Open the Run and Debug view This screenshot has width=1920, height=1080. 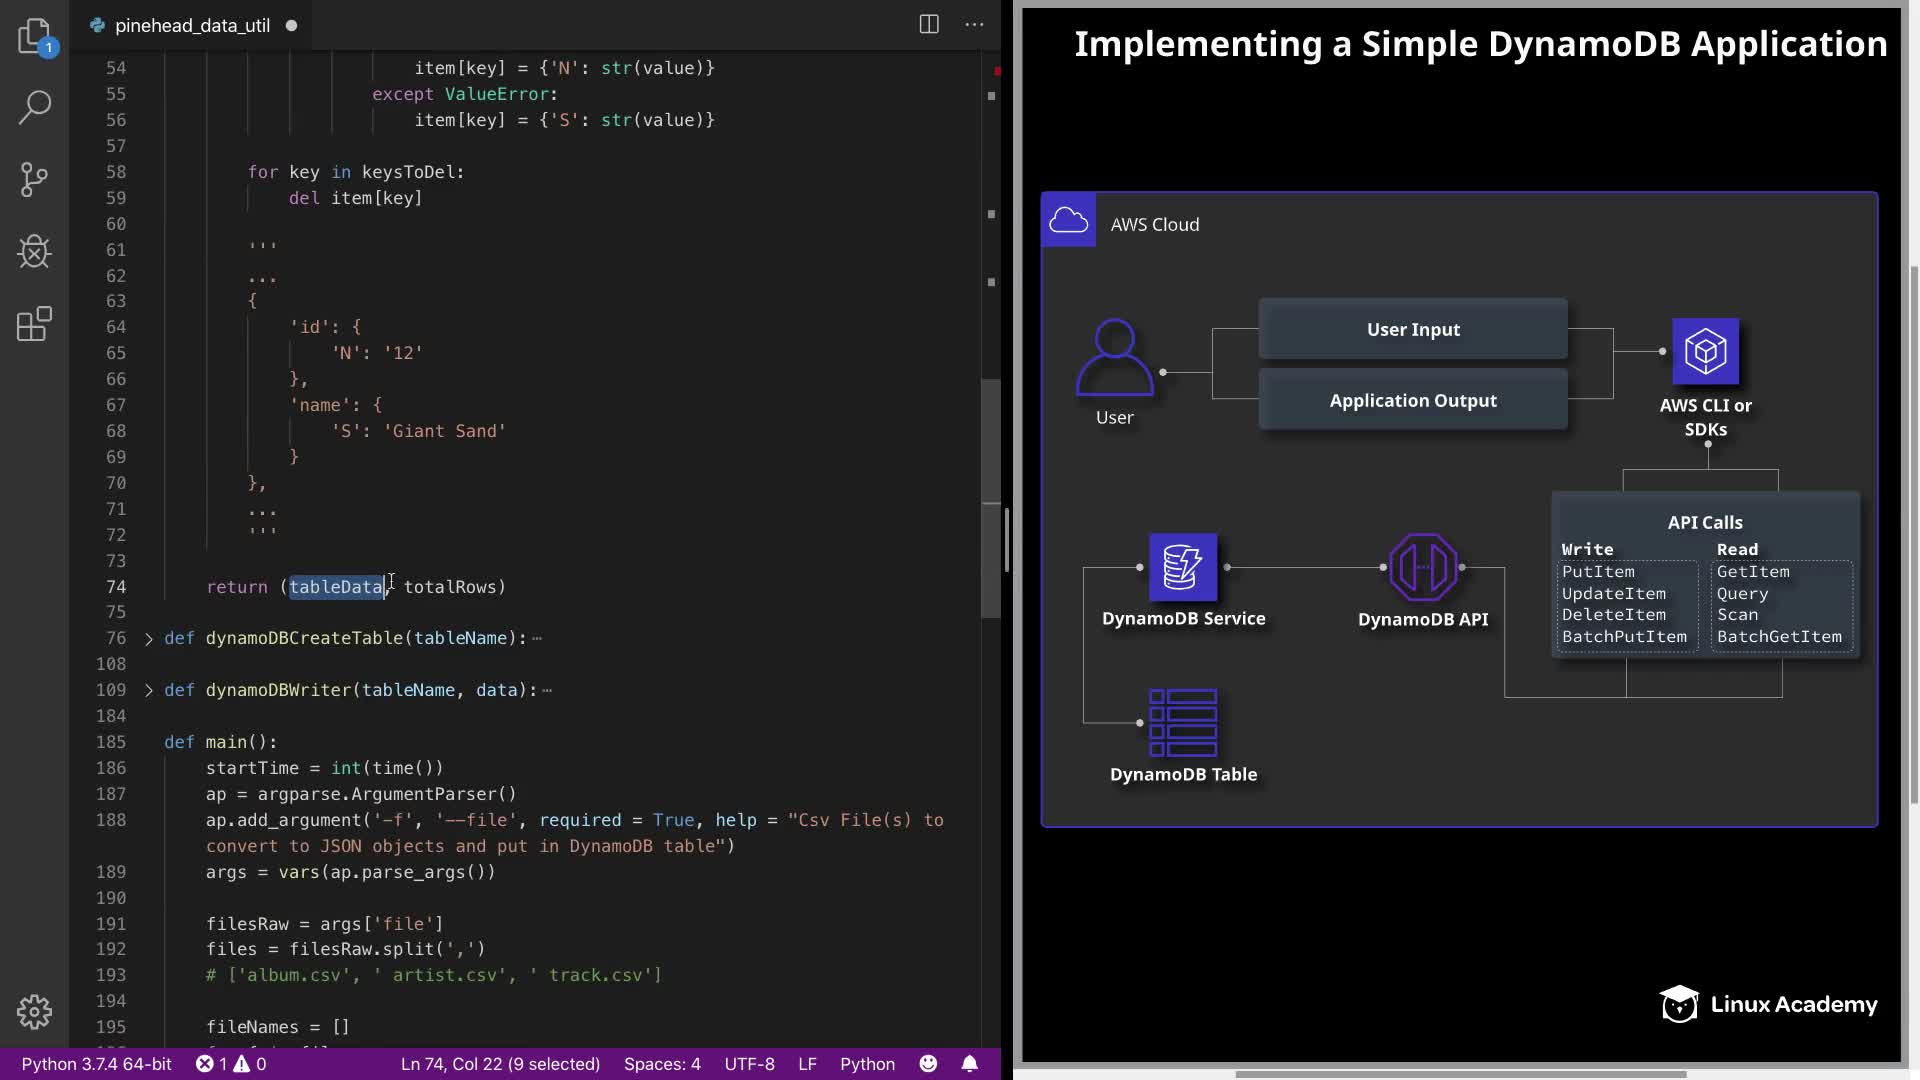click(x=34, y=251)
